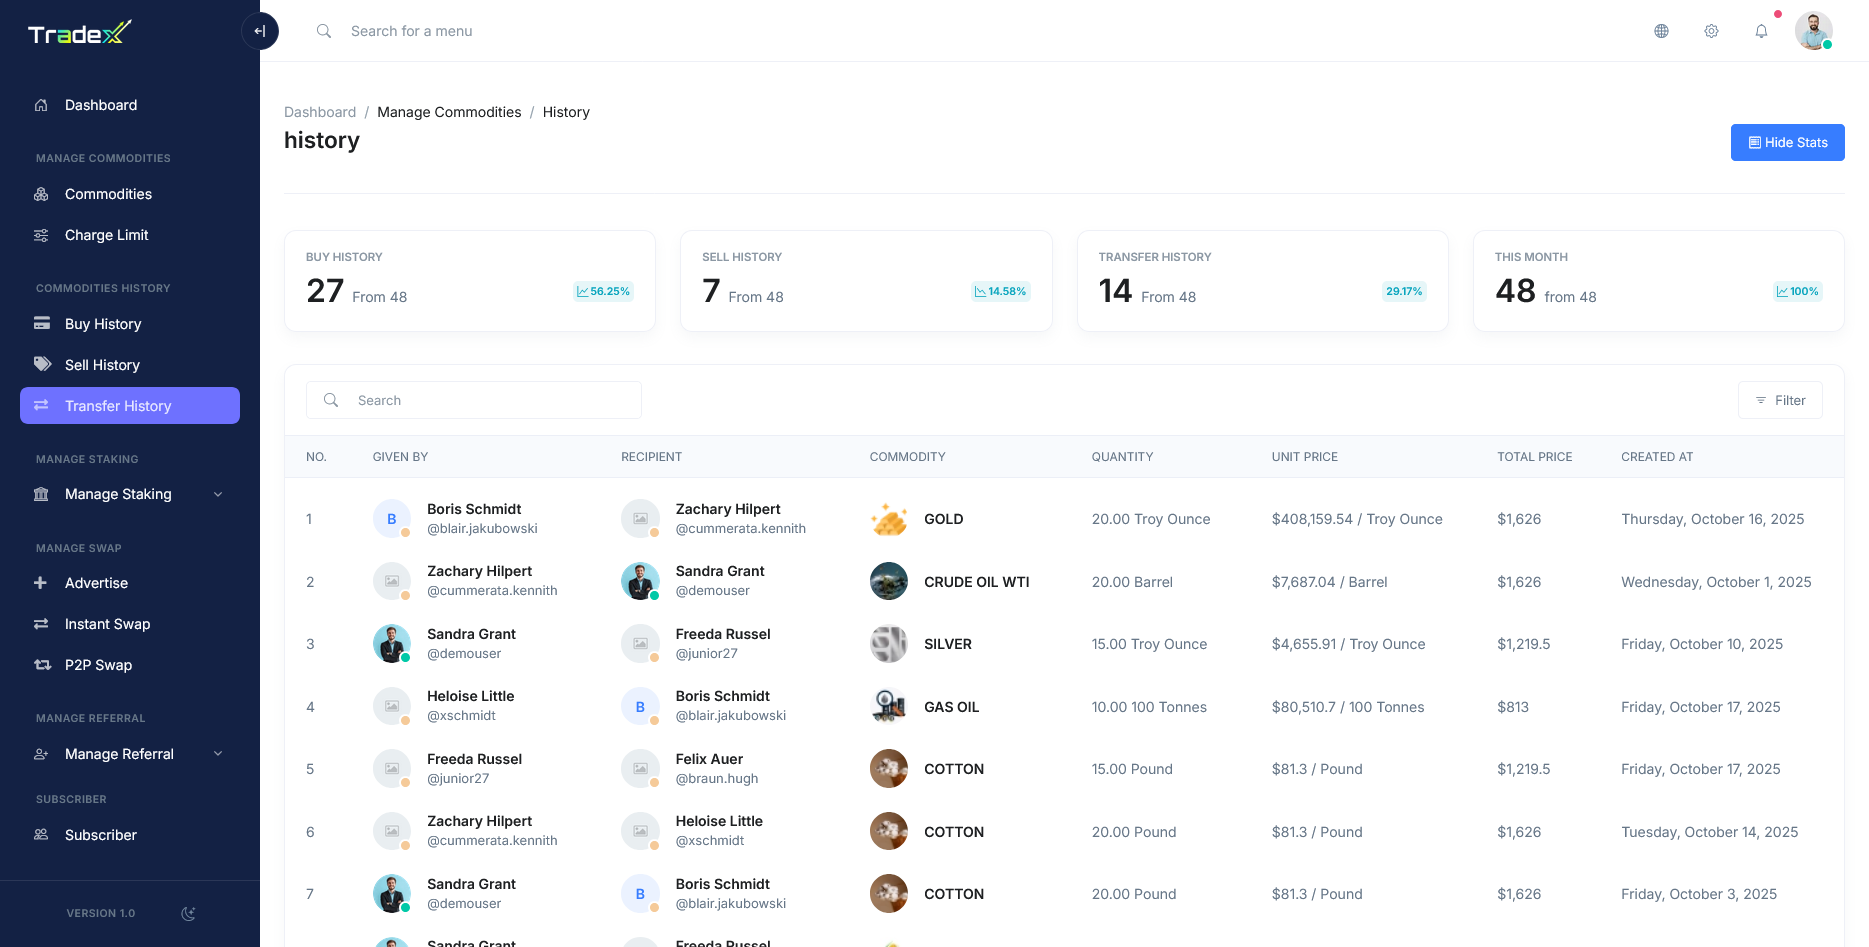Go to Instant Swap page
The width and height of the screenshot is (1869, 947).
[x=107, y=624]
